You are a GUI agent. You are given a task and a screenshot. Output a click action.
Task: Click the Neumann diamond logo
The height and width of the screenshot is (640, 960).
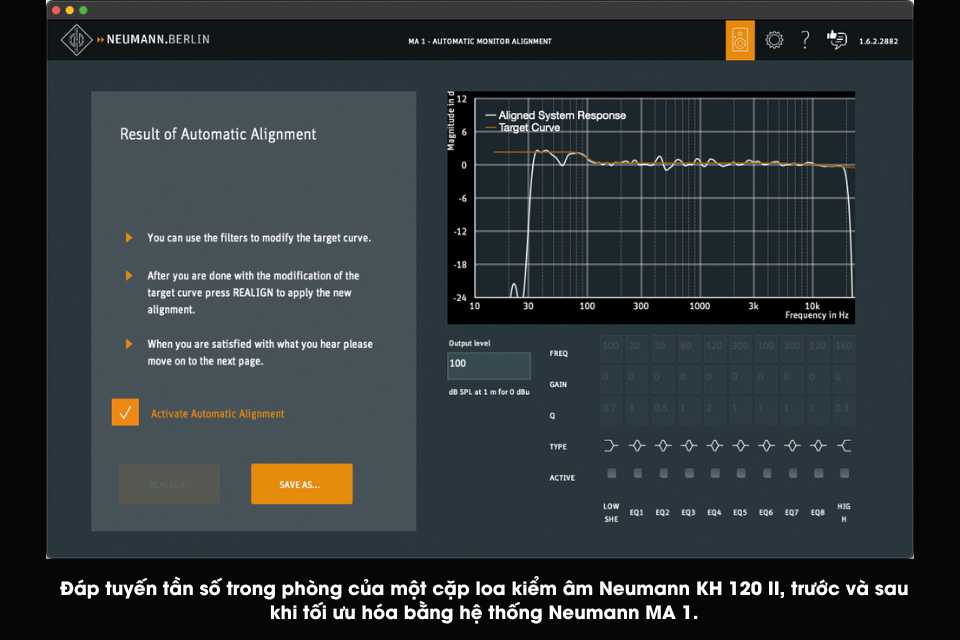tap(77, 40)
